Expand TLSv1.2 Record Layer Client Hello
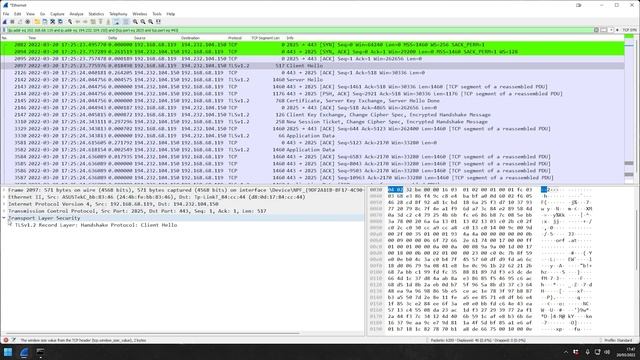Viewport: 640px width, 360px height. point(11,225)
